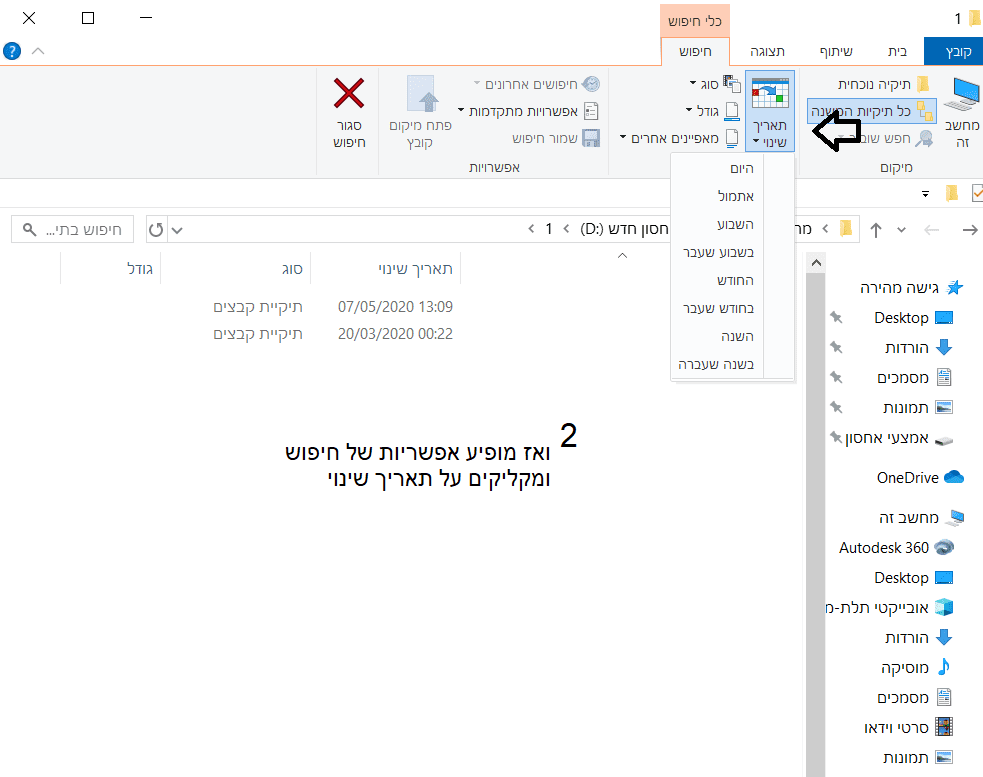
Task: Click the search box חיפוש בתי
Action: [72, 230]
